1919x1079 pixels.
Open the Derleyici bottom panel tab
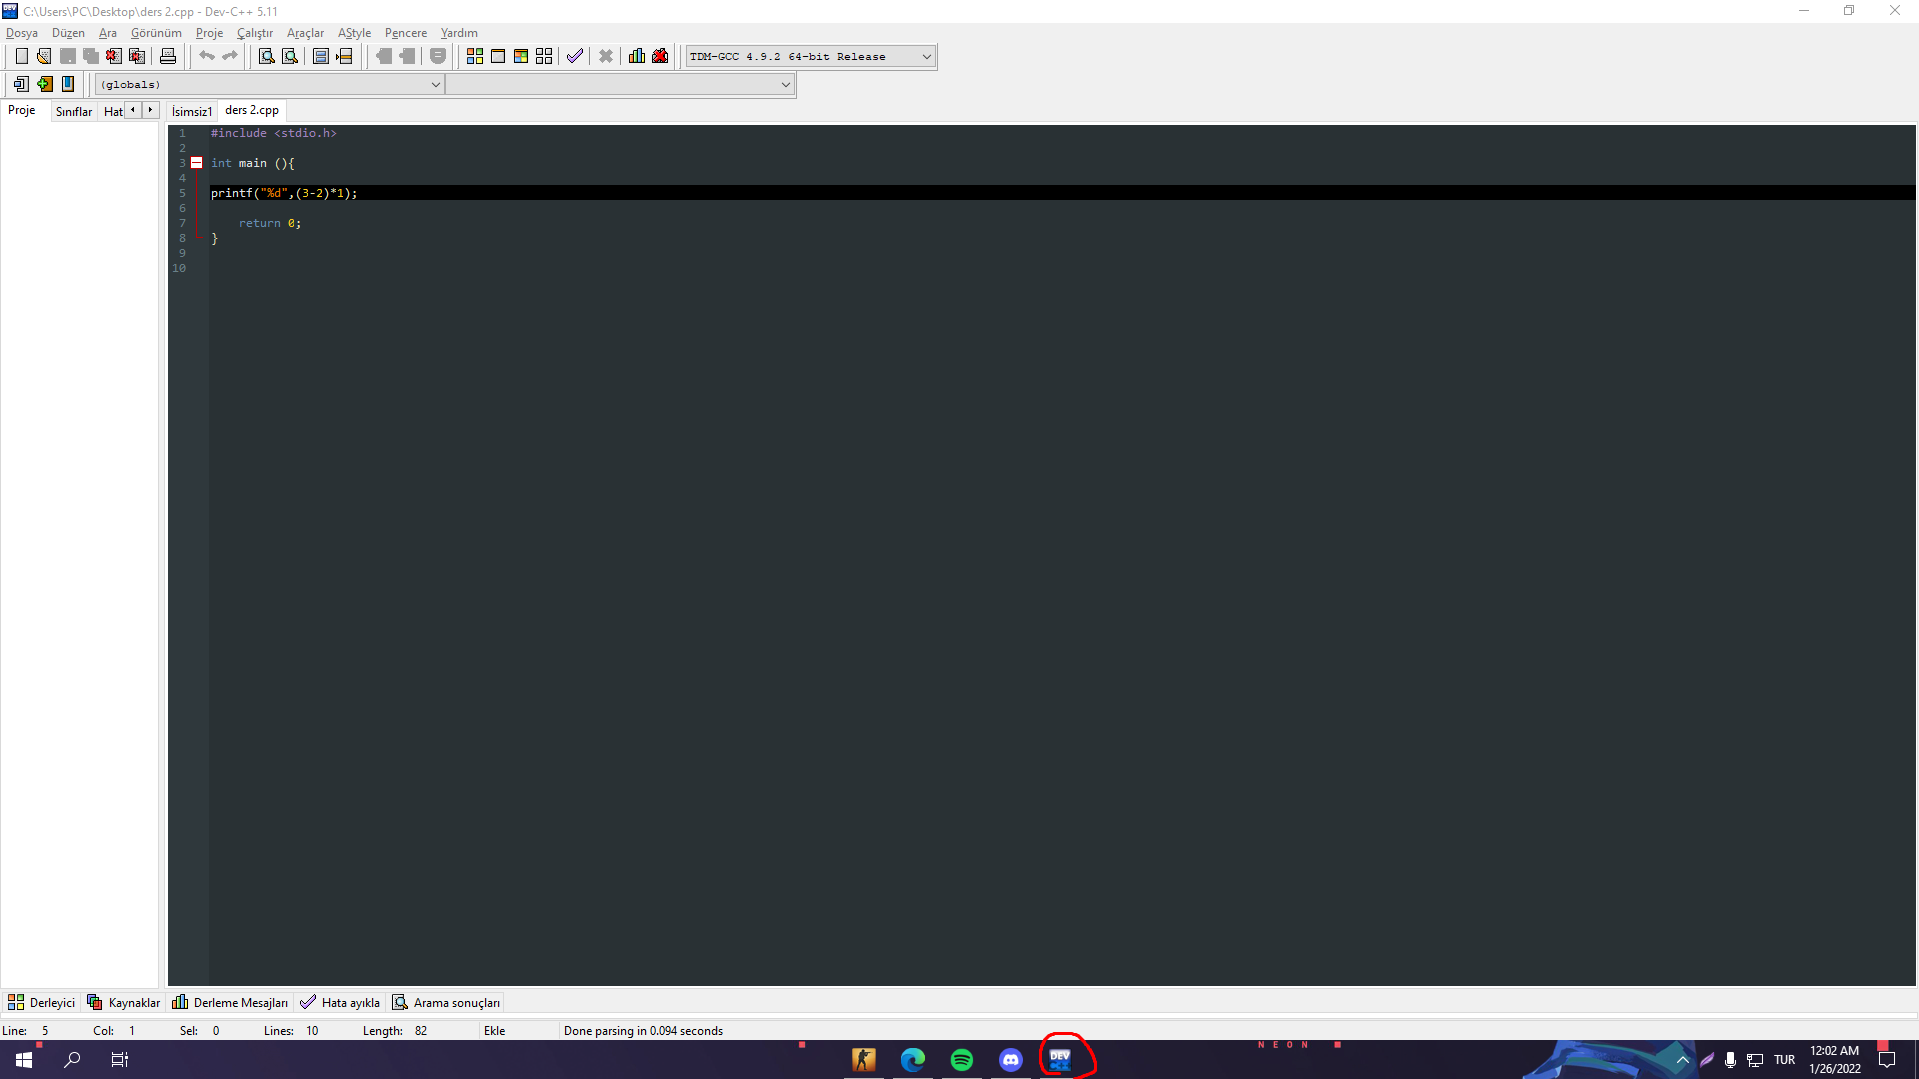coord(42,1002)
